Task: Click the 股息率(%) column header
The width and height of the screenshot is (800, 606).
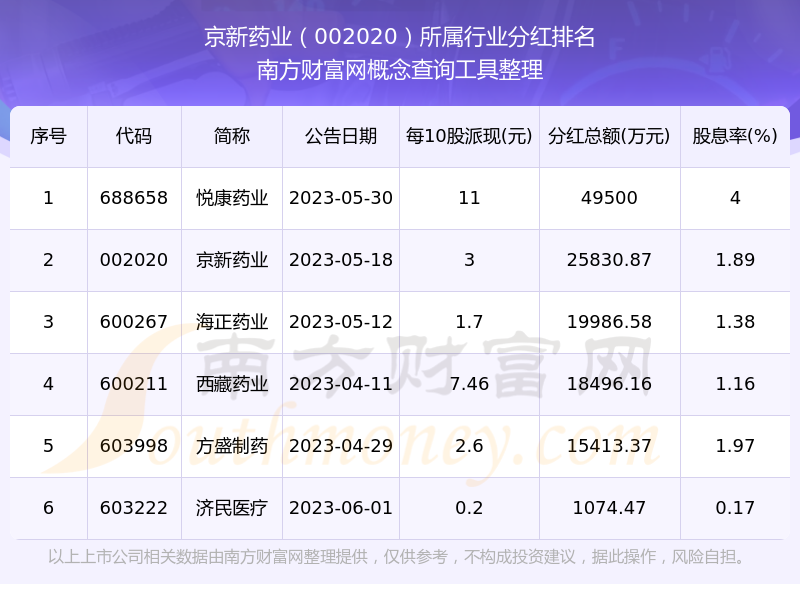Action: [x=735, y=136]
